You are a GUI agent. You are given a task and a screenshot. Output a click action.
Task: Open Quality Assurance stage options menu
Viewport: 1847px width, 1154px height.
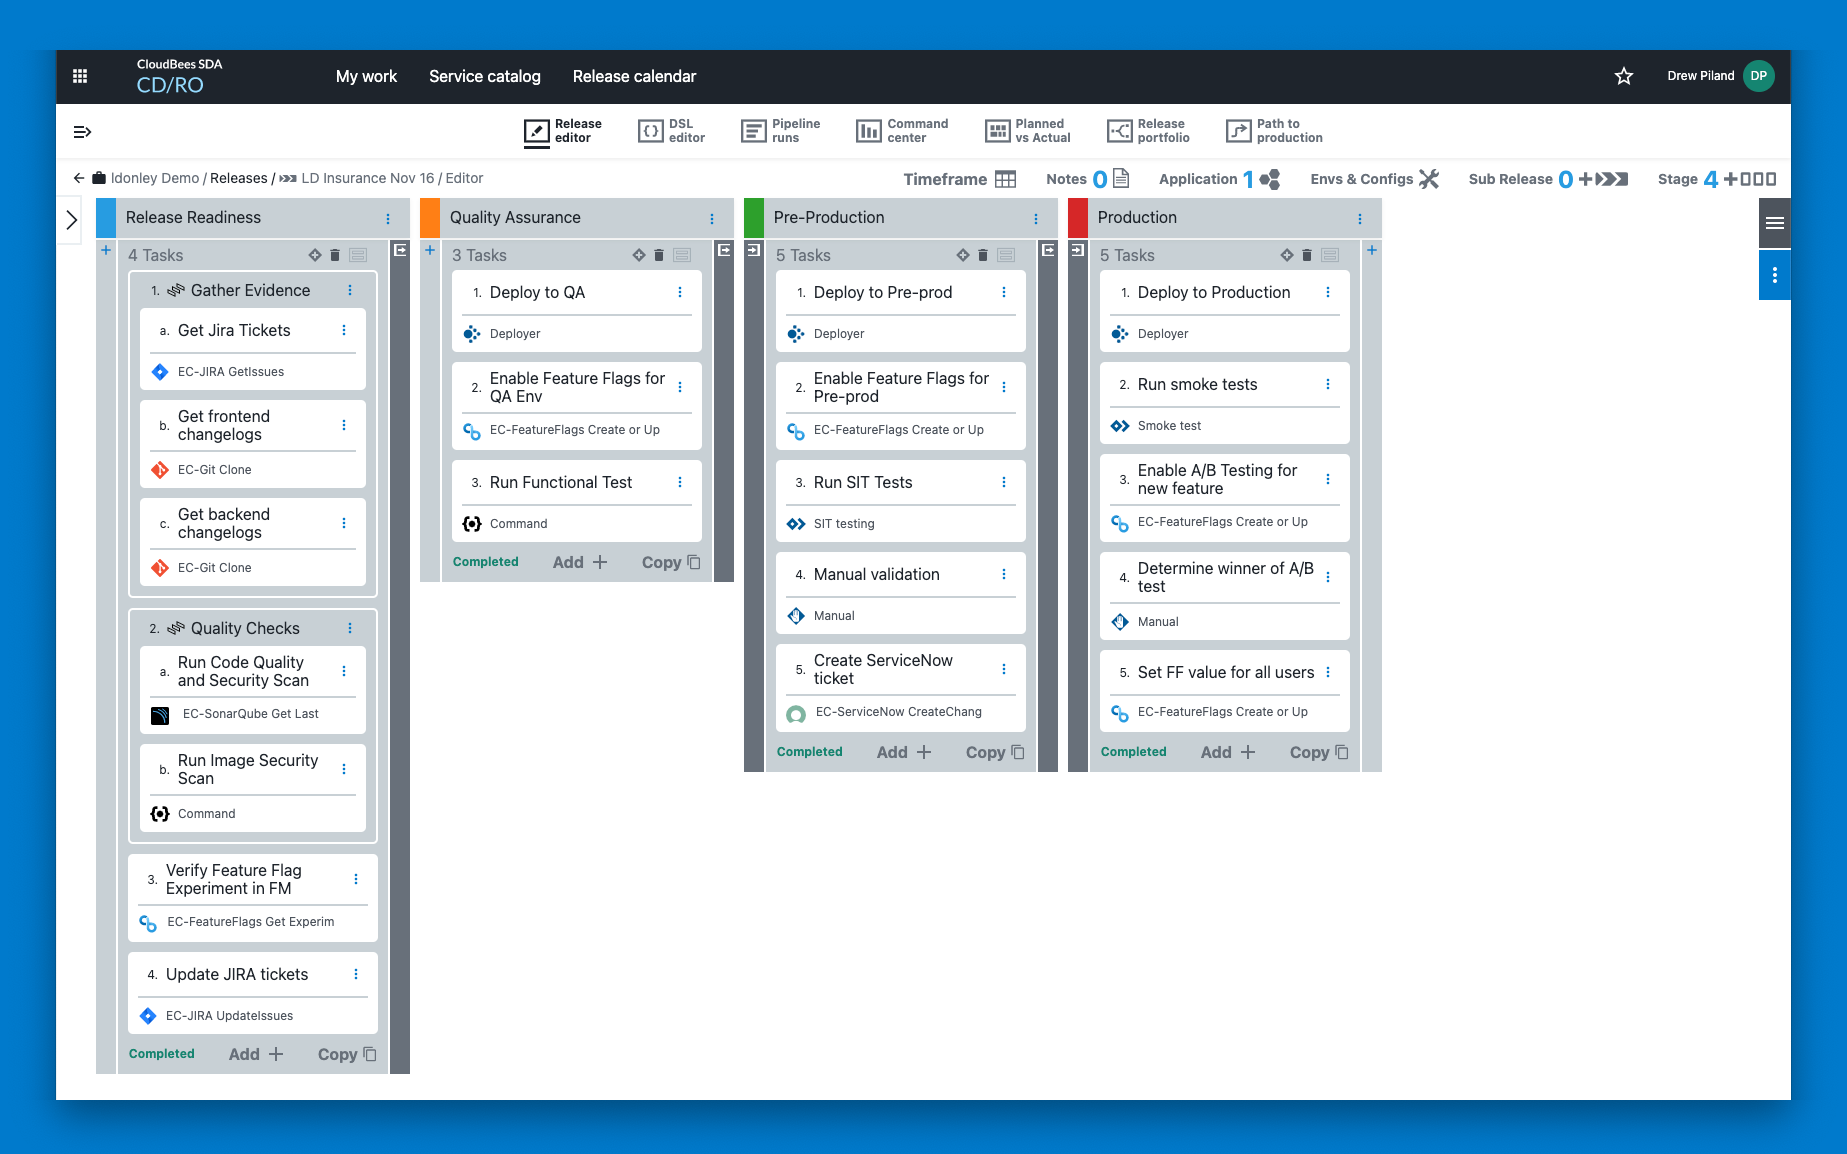[x=712, y=218]
